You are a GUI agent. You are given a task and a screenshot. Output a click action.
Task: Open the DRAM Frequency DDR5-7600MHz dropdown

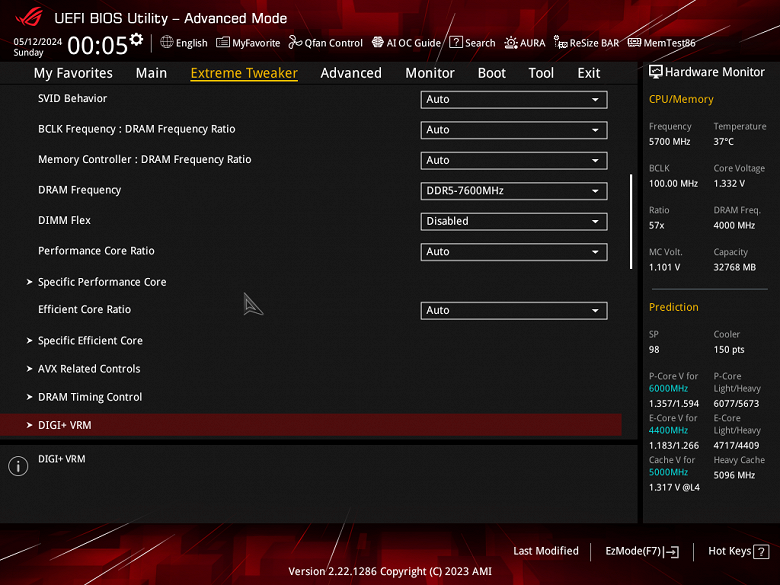513,191
